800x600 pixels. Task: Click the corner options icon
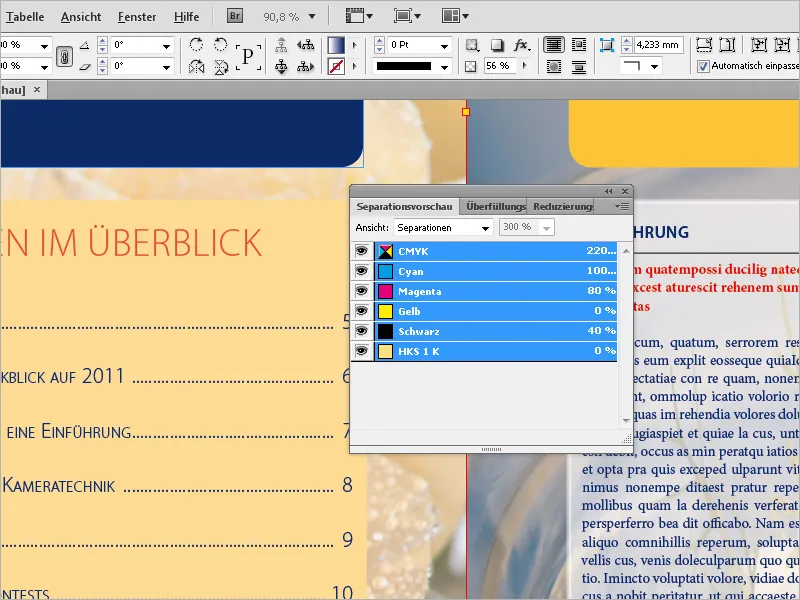[x=607, y=45]
